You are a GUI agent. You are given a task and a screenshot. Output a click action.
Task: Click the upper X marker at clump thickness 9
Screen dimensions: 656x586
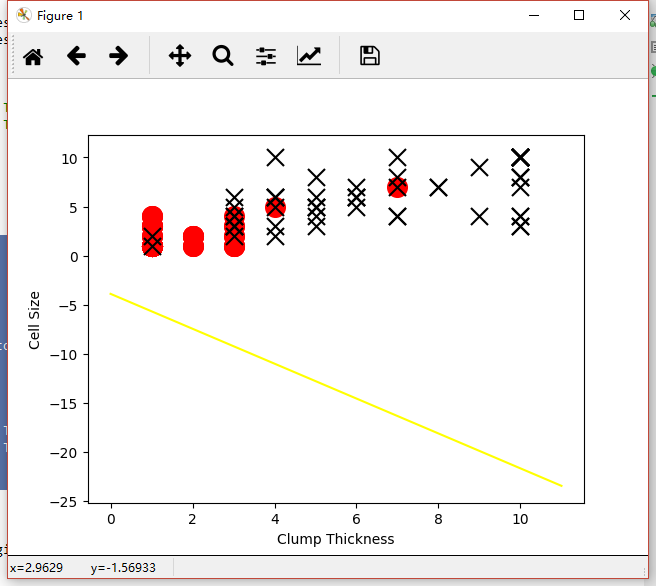(479, 168)
